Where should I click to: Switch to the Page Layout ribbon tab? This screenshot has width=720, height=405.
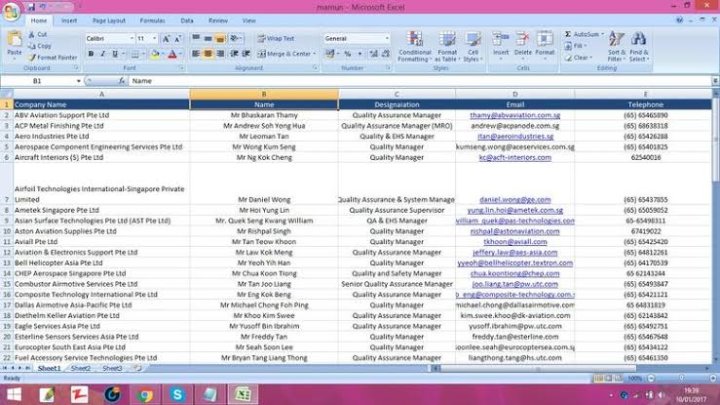click(109, 20)
